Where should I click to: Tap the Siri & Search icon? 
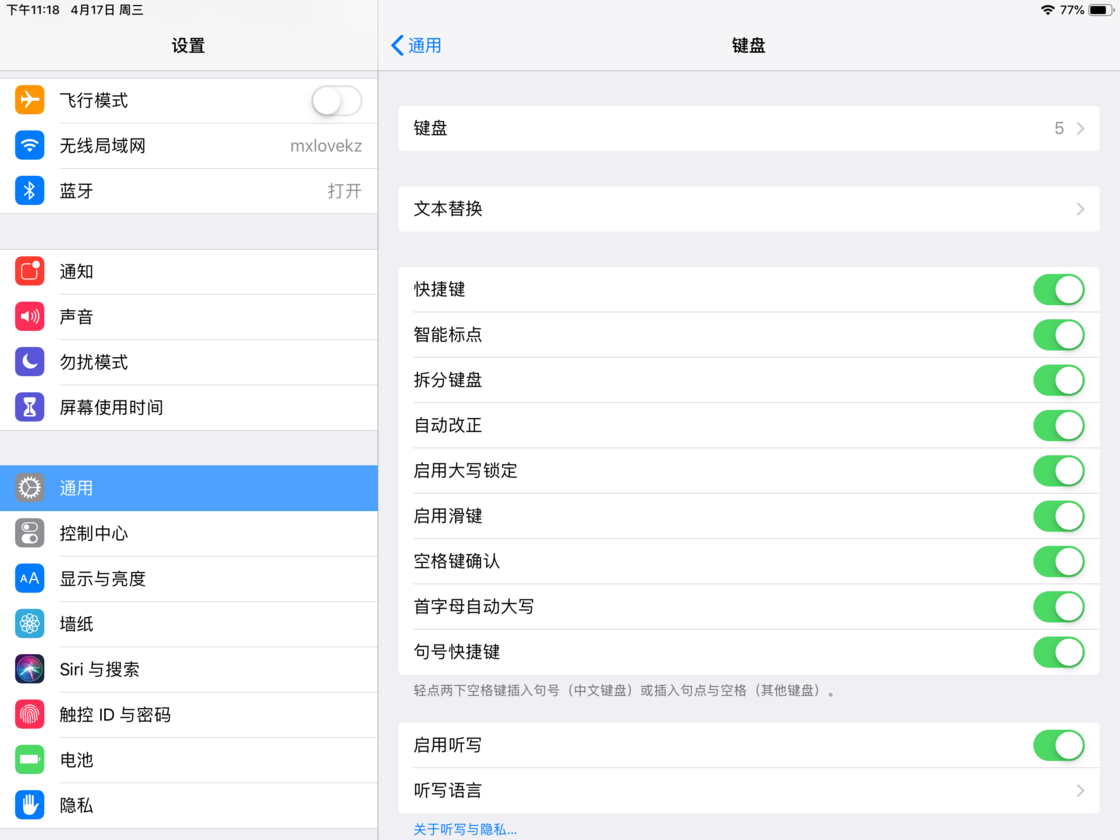[x=29, y=669]
